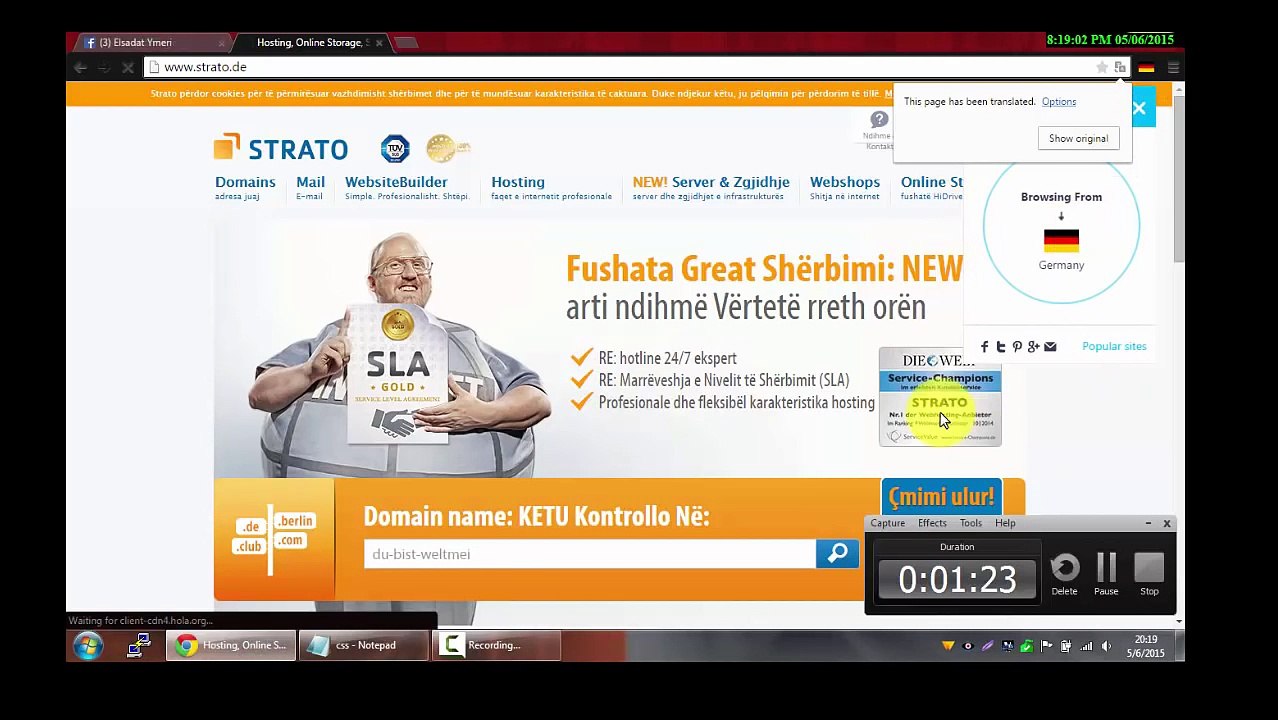
Task: Close the Hola panel with the X
Action: click(x=1139, y=108)
